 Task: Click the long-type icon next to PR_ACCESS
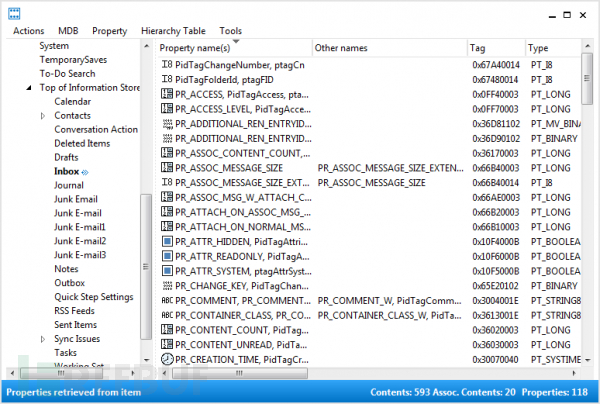pyautogui.click(x=167, y=94)
